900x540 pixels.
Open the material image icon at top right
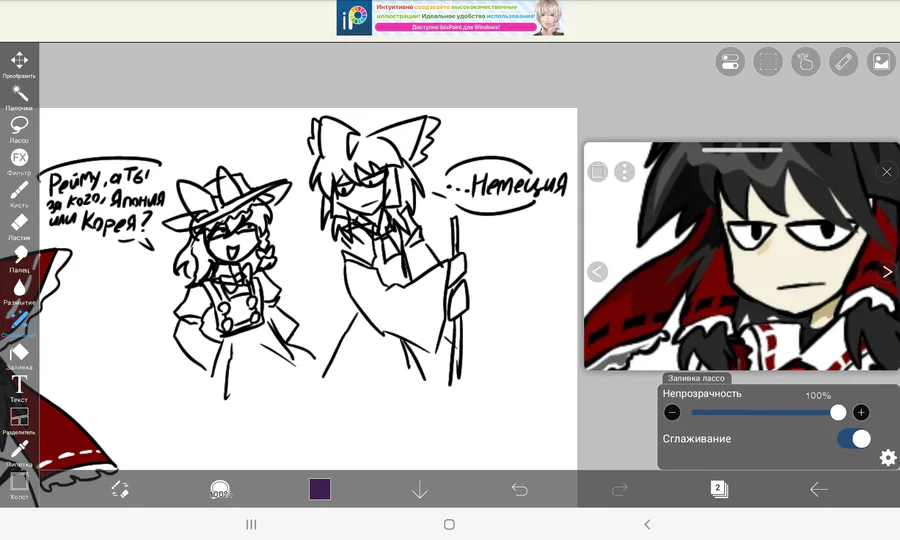click(882, 61)
